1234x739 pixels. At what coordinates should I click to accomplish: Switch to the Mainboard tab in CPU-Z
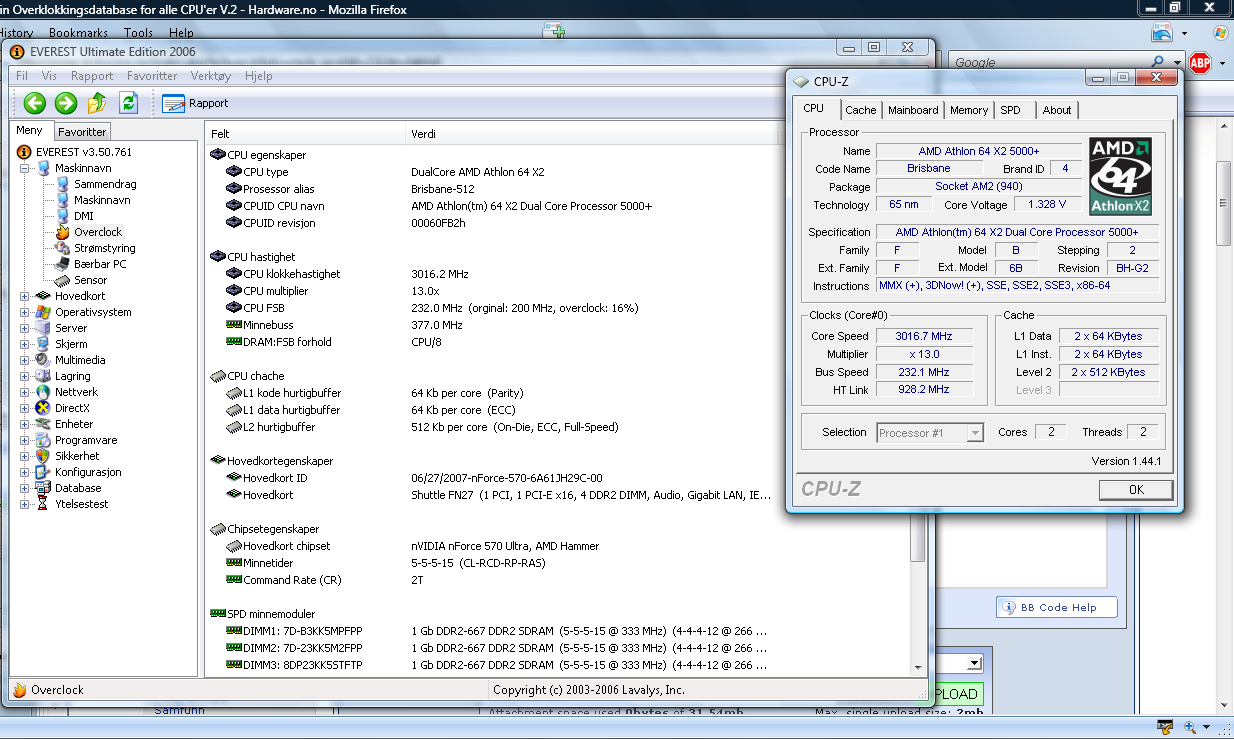pos(913,110)
